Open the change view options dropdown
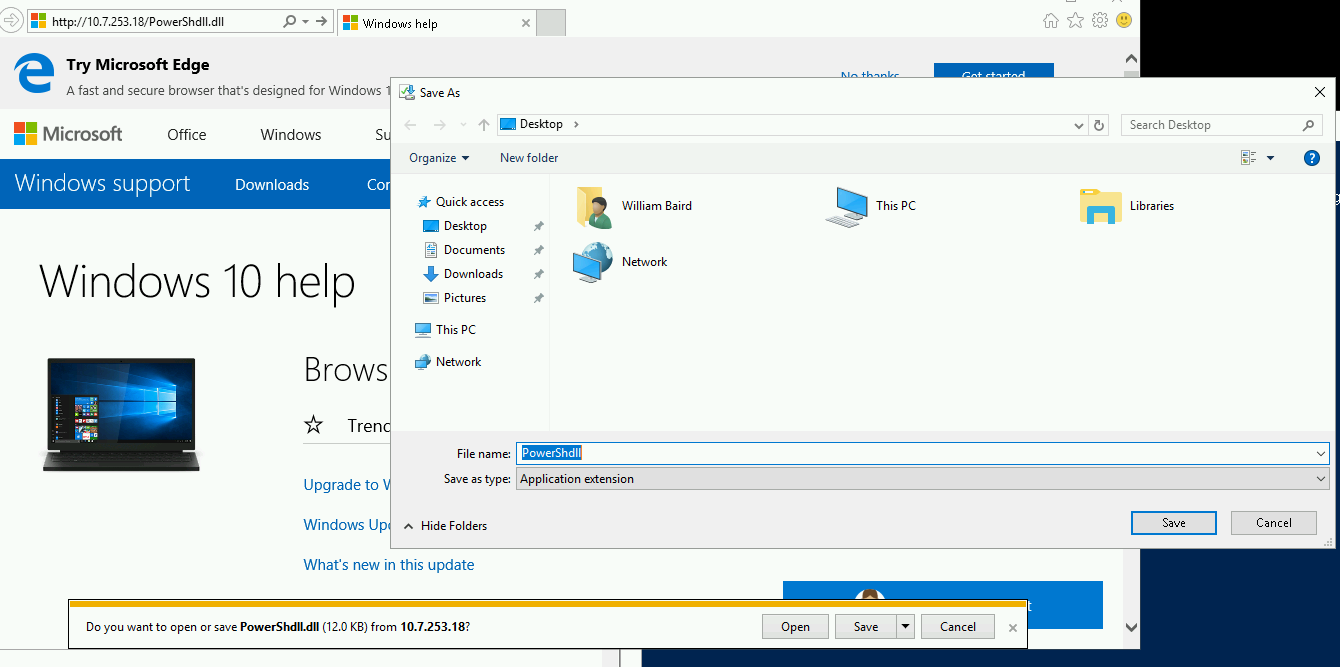Viewport: 1340px width, 667px height. pyautogui.click(x=1270, y=158)
